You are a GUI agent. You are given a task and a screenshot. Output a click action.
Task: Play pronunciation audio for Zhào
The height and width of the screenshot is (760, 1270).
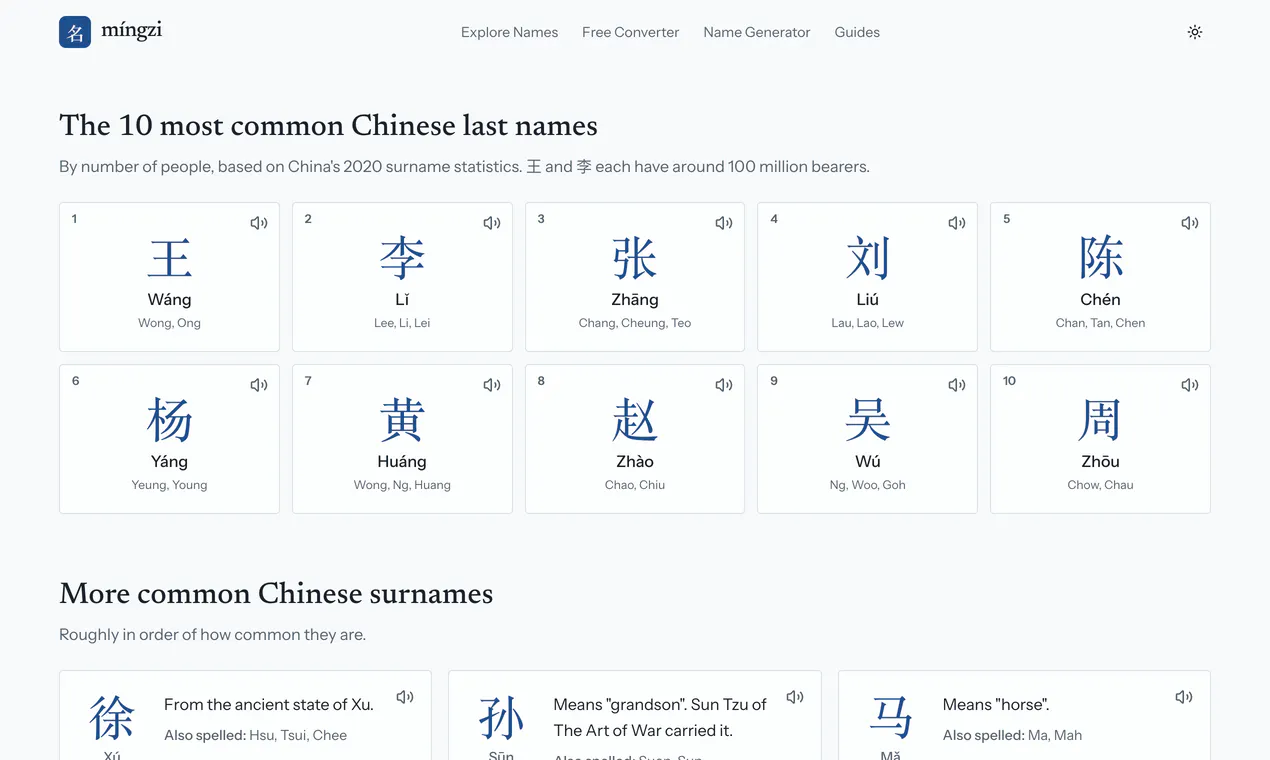(x=724, y=385)
